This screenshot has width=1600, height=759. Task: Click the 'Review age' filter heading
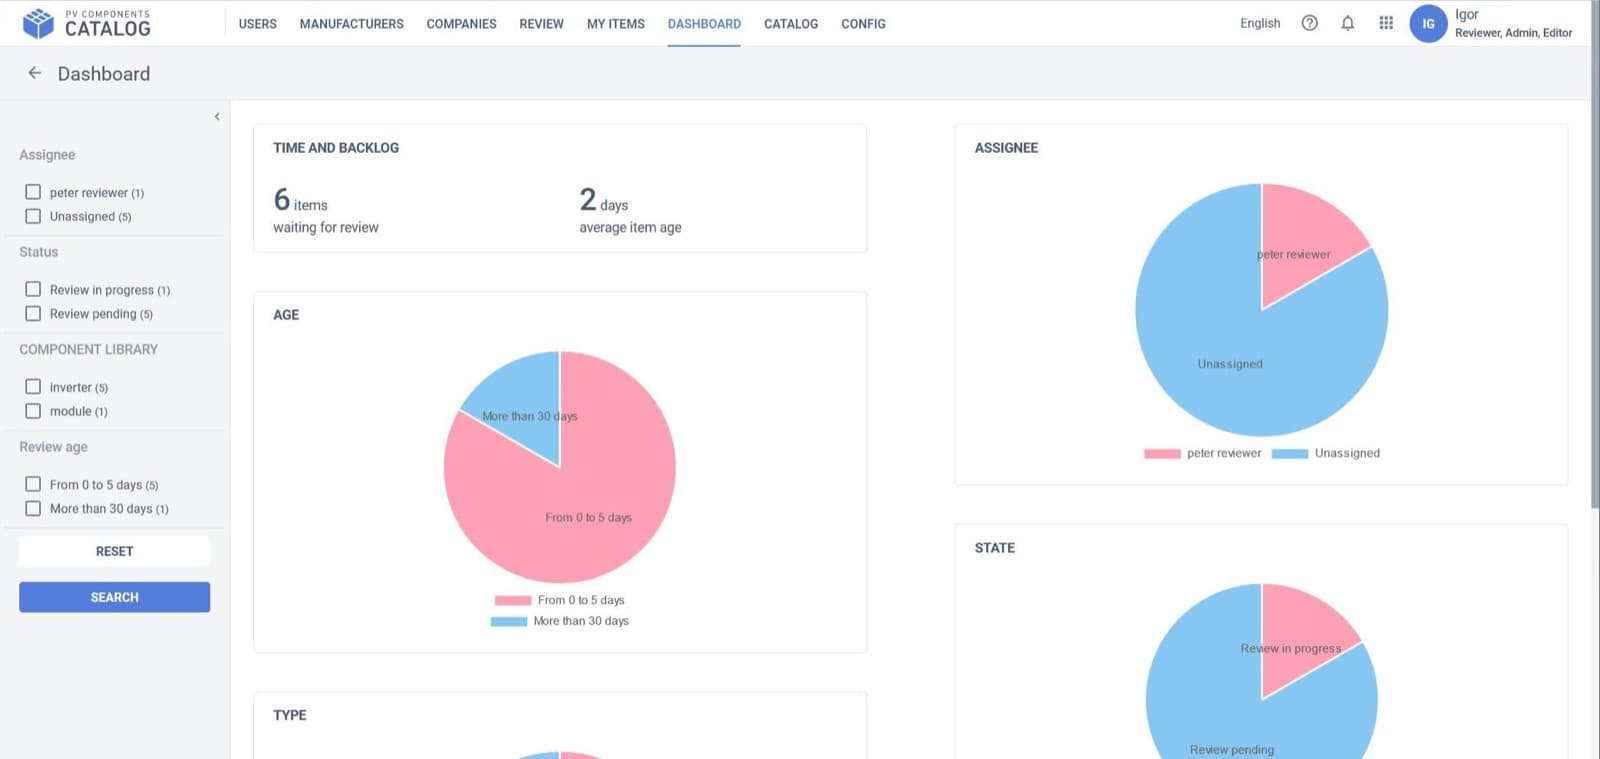coord(54,447)
